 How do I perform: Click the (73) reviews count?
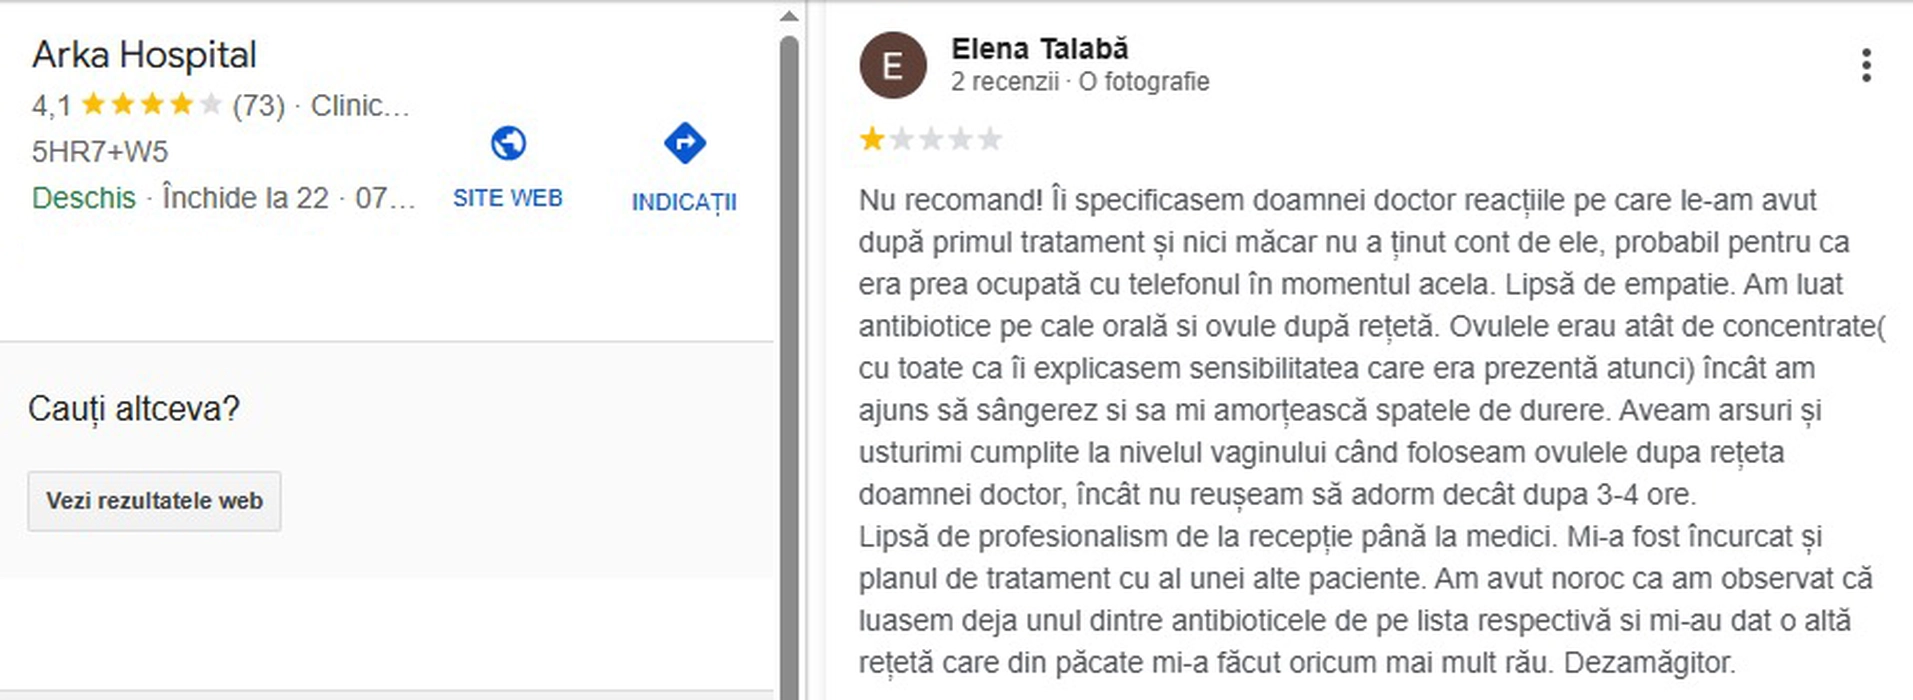[x=258, y=105]
